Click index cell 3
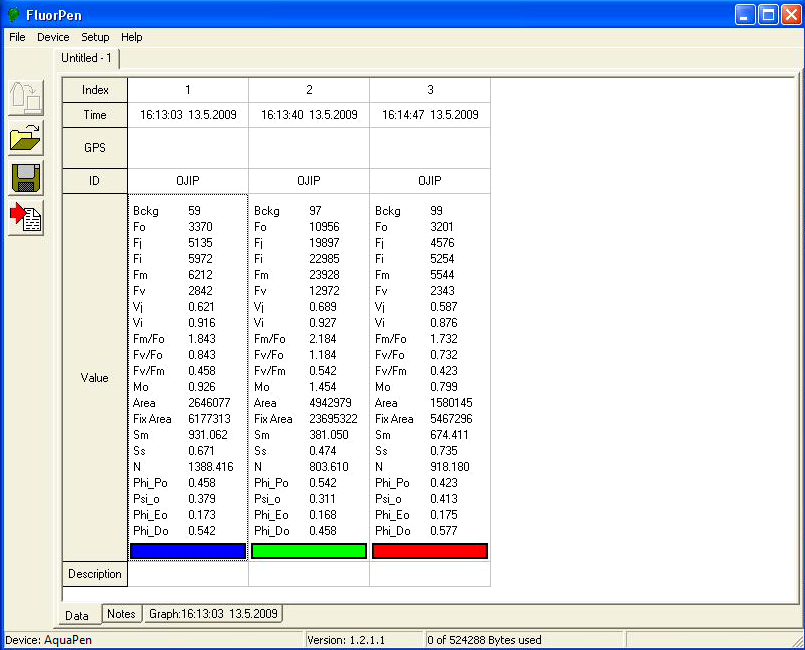 (430, 90)
